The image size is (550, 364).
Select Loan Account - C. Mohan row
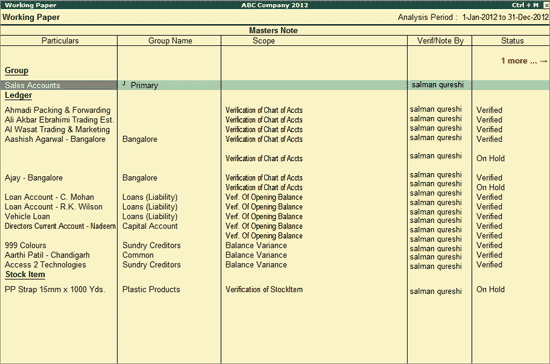49,197
